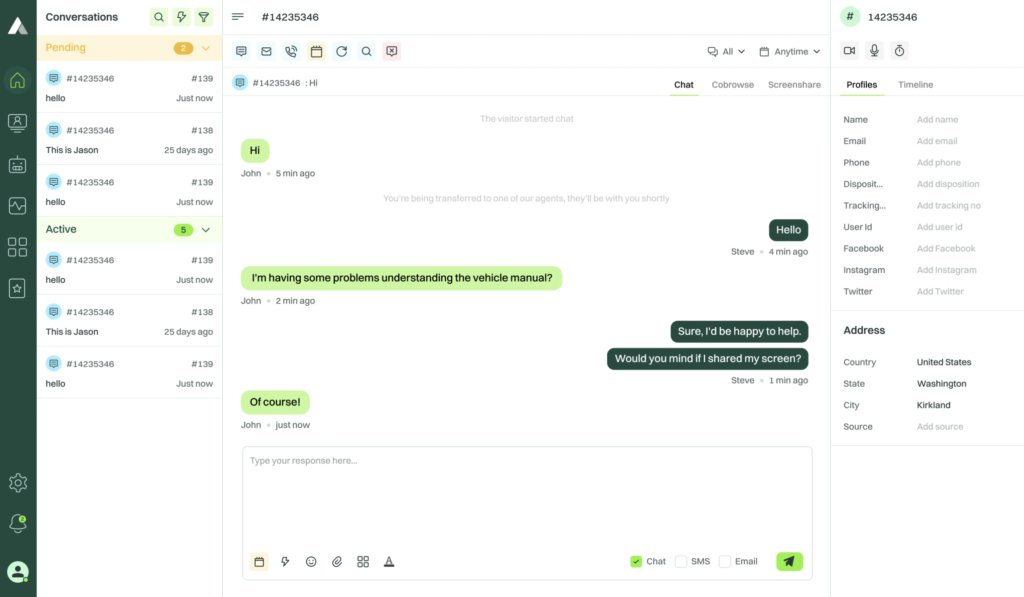Collapse the Pending conversations section
Image resolution: width=1024 pixels, height=597 pixels.
[206, 48]
